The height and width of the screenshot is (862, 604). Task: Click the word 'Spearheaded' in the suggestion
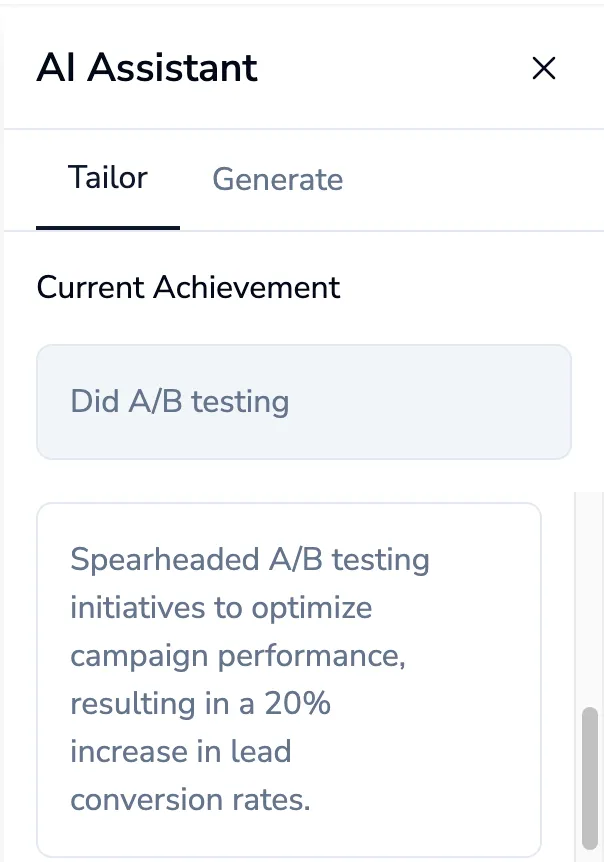[164, 560]
